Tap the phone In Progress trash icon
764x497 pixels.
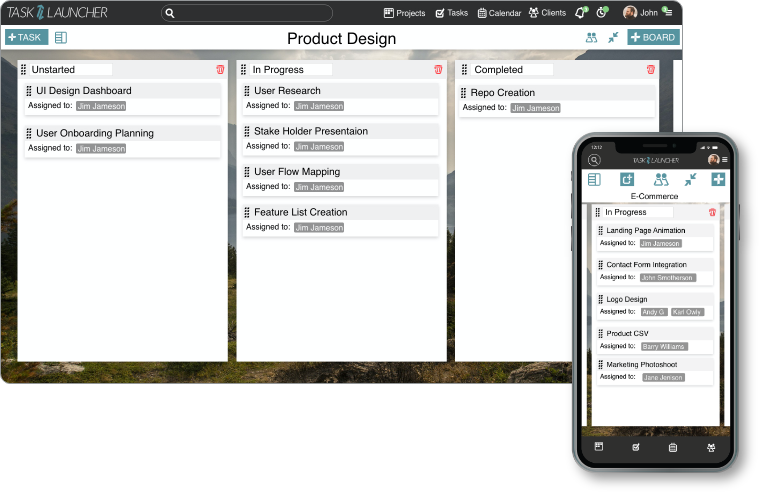click(x=712, y=212)
